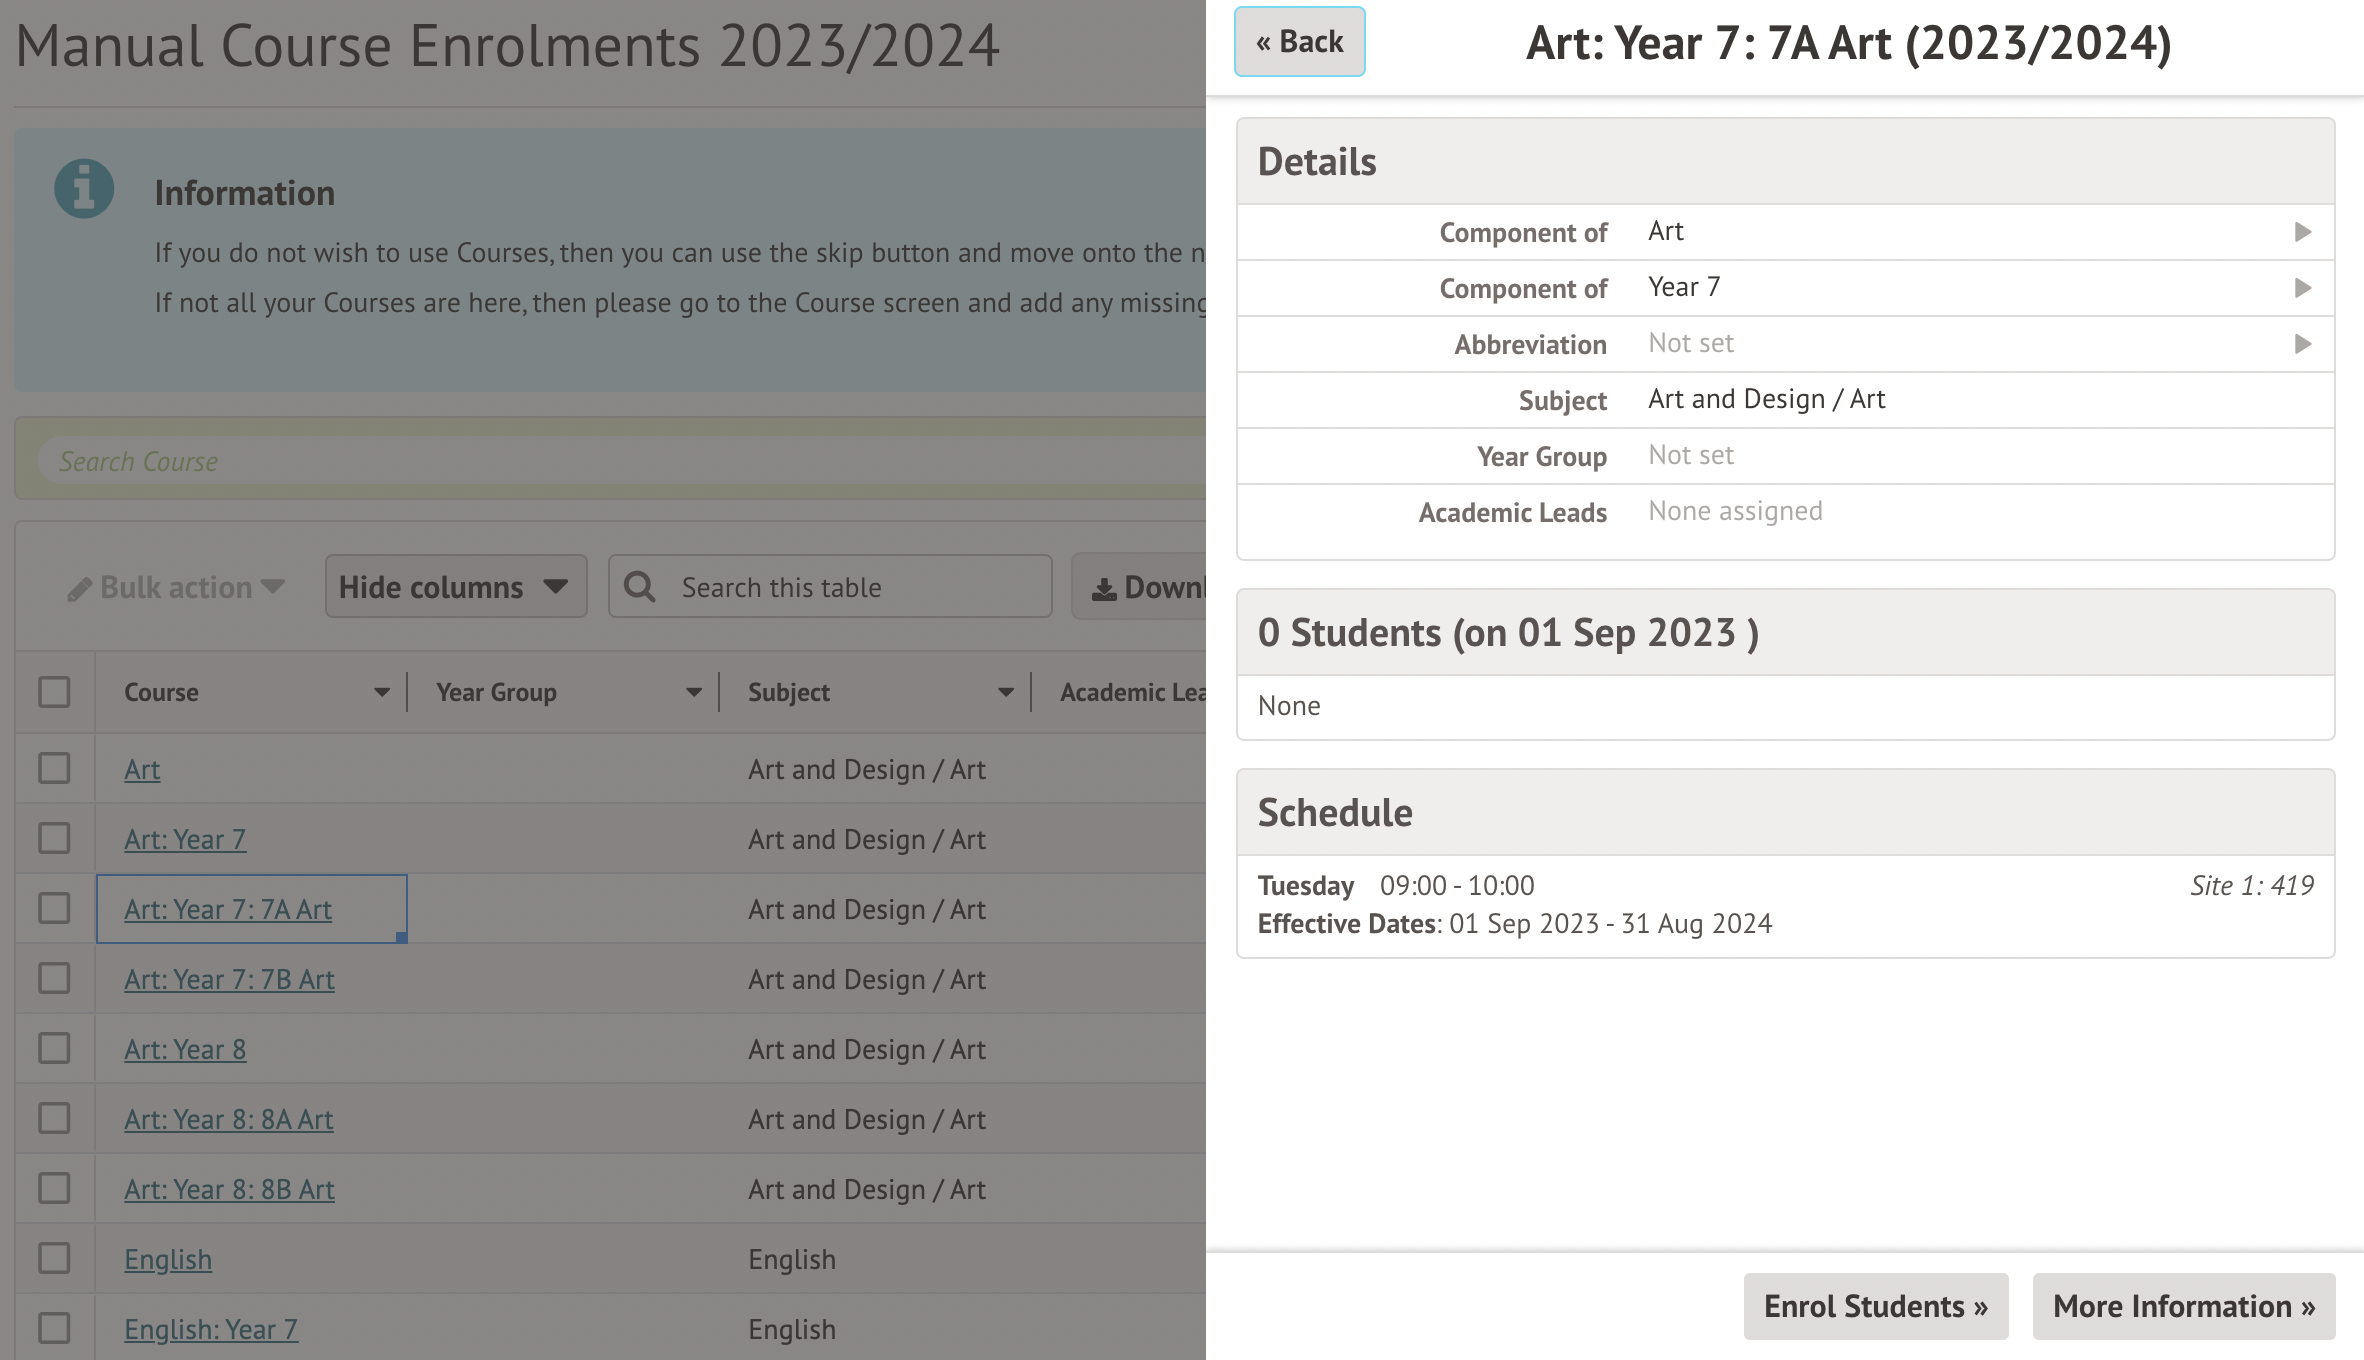Click the magnifier icon in table search
2364x1360 pixels.
(640, 587)
